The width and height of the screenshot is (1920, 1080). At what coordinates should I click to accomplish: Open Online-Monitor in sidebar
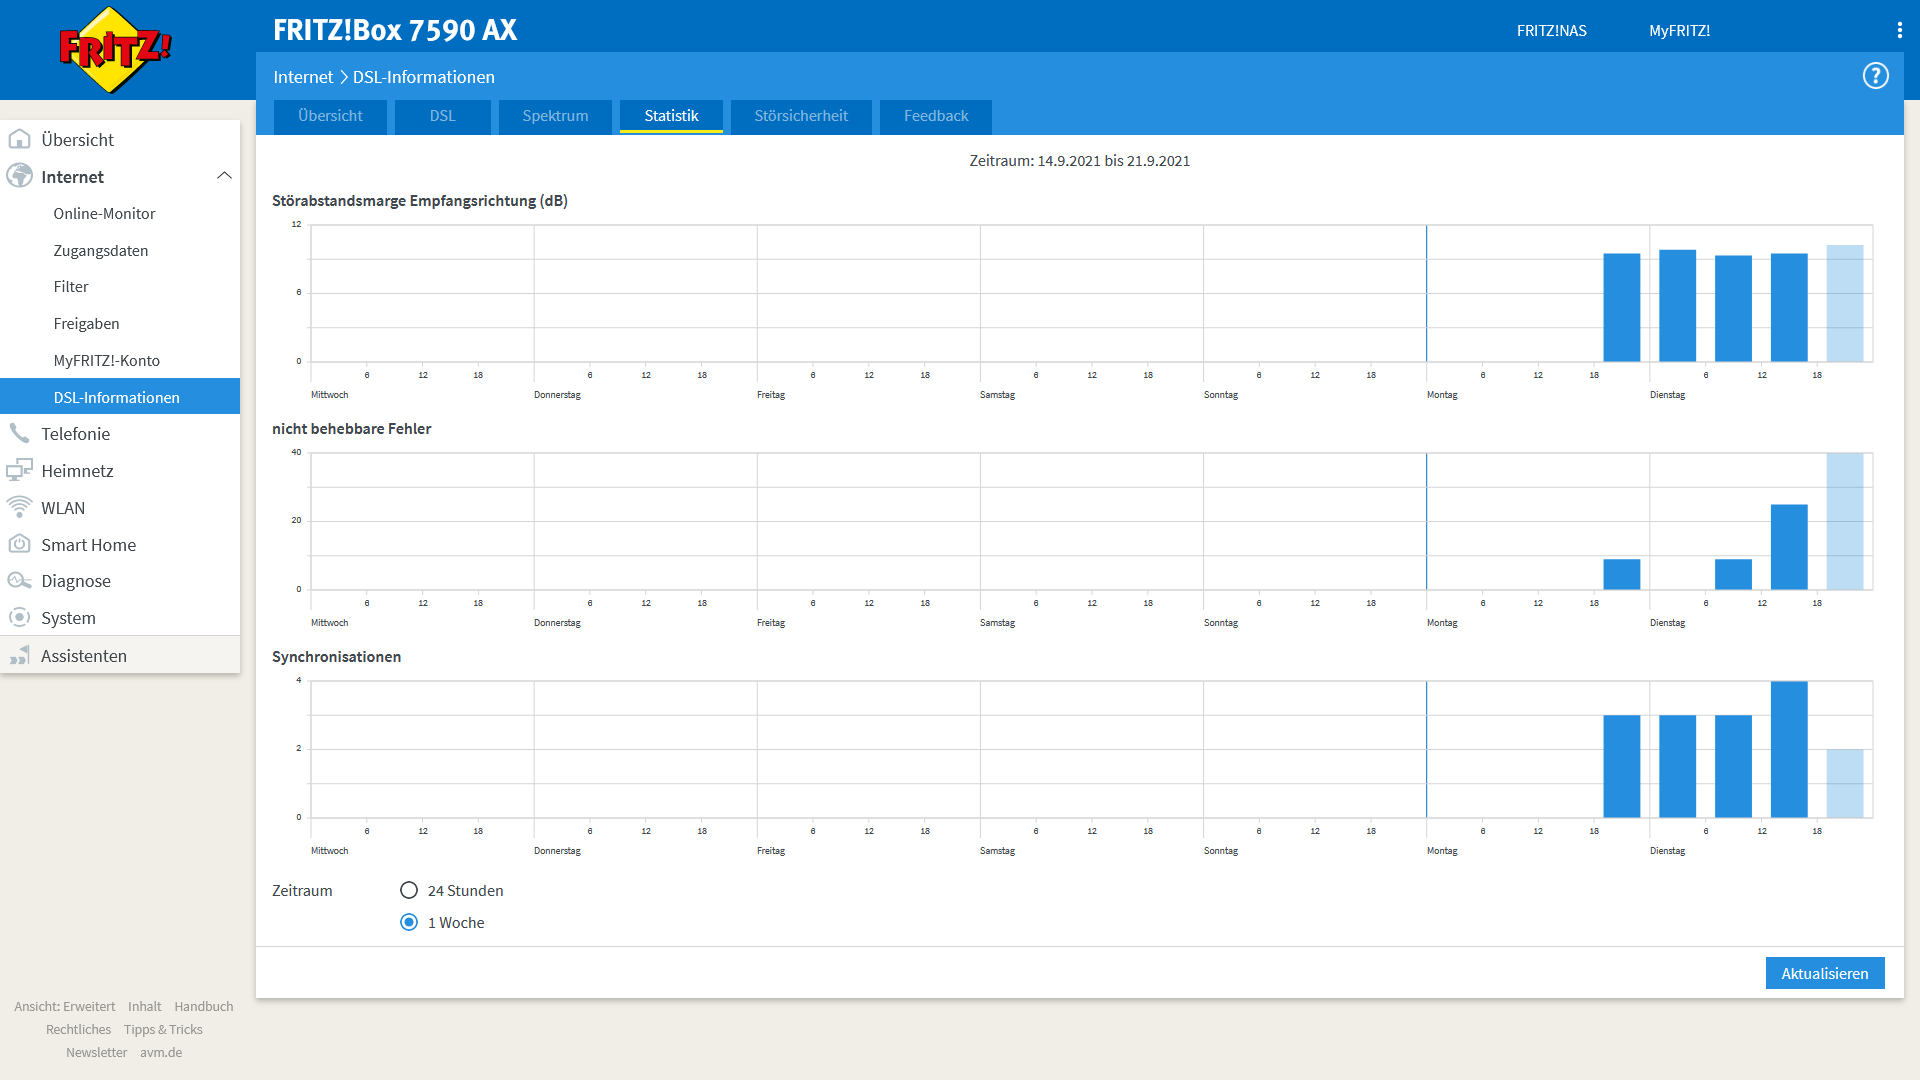(x=104, y=214)
